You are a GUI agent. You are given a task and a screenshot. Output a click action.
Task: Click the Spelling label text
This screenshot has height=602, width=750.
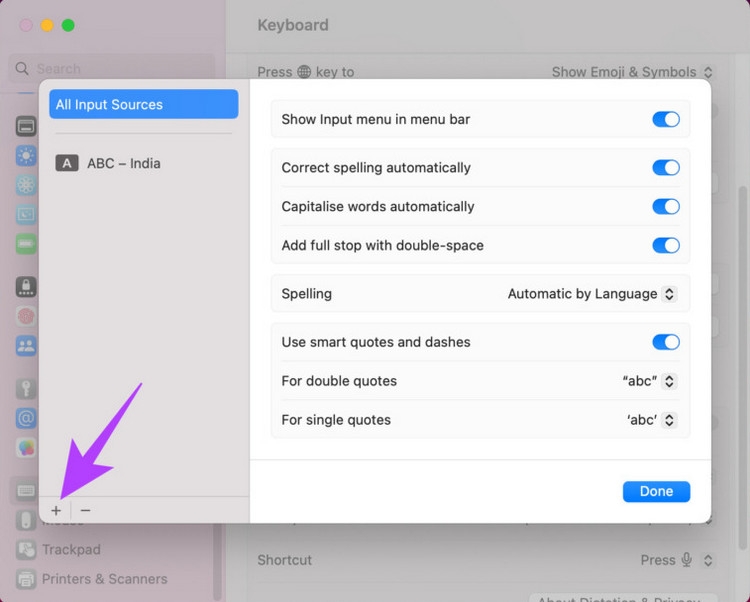tap(307, 294)
